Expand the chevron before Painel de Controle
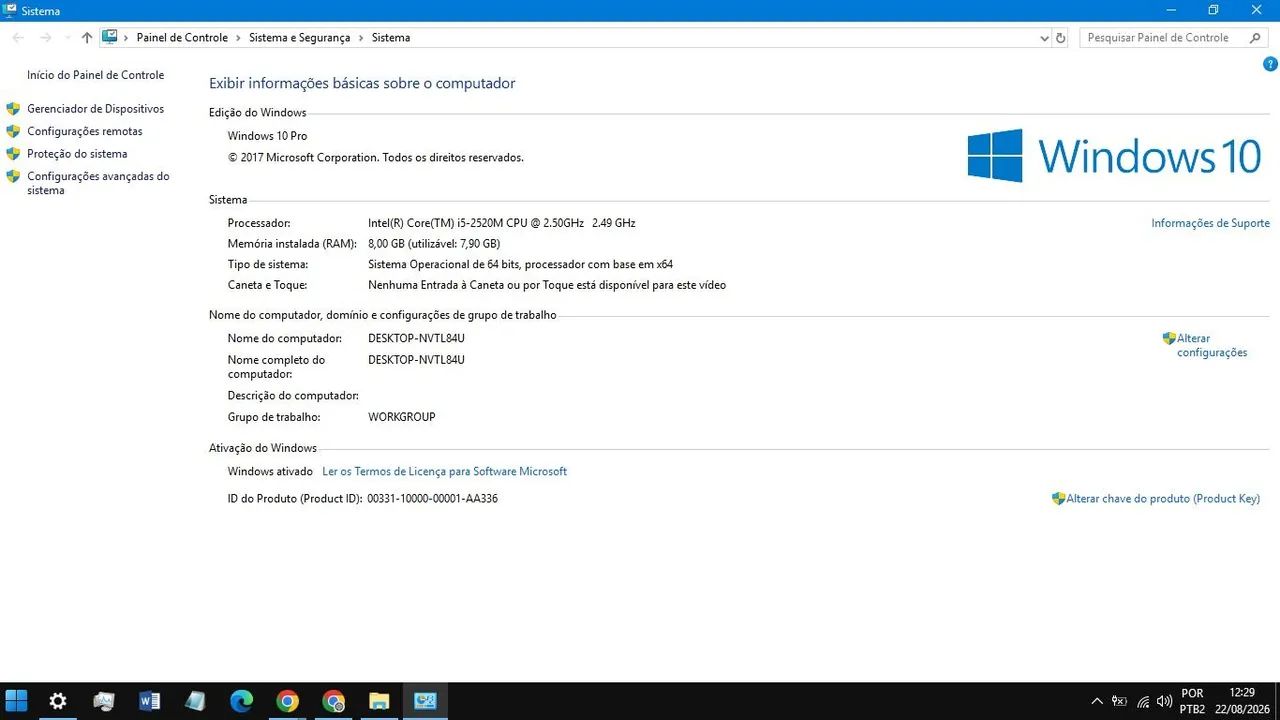This screenshot has height=720, width=1280. (x=127, y=37)
